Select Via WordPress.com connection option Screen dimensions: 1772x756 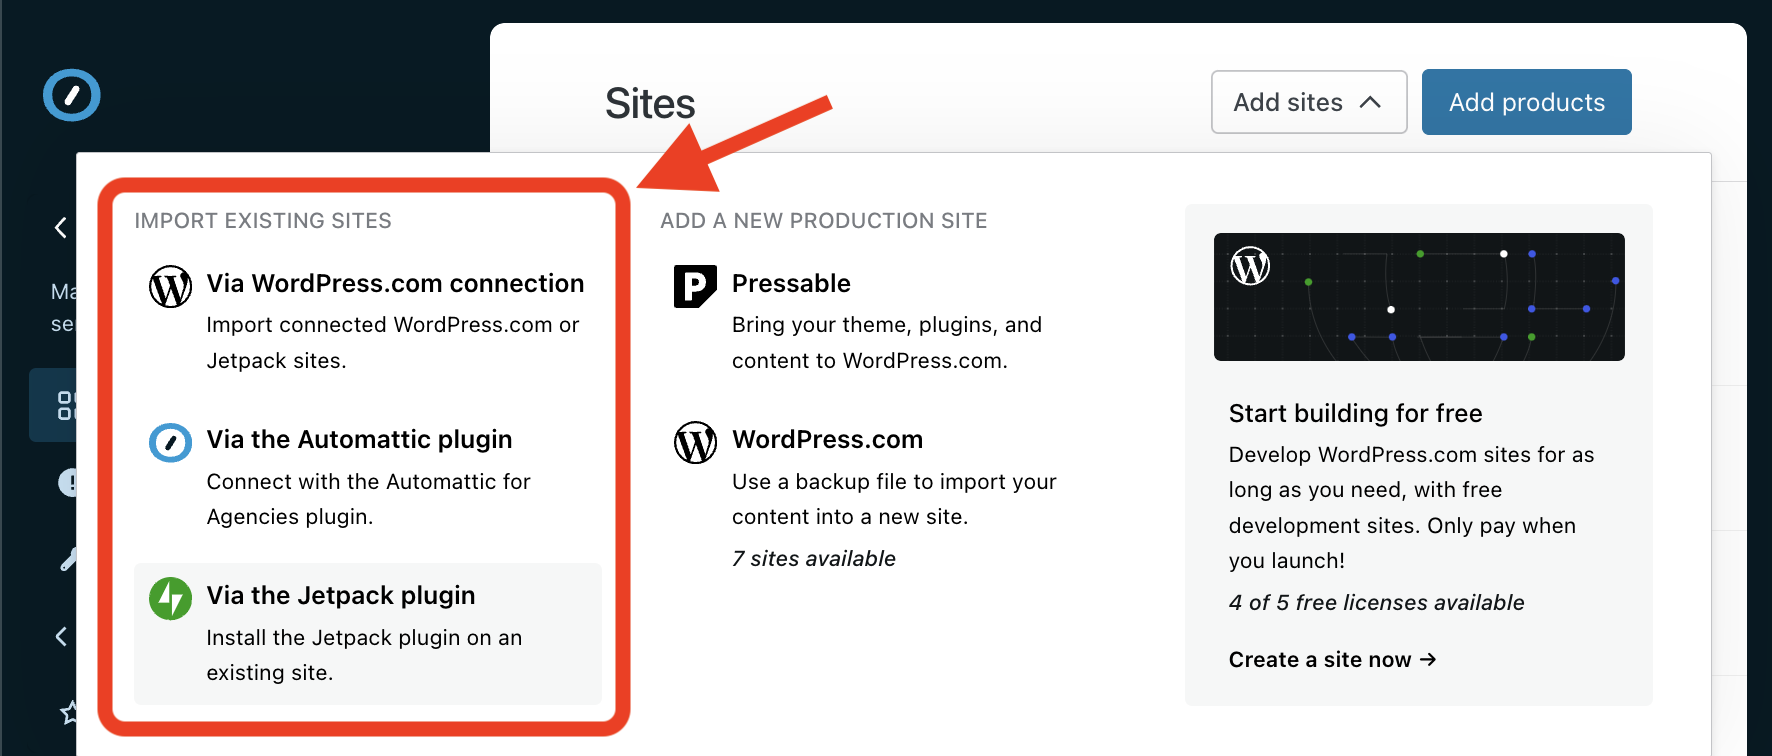pos(395,284)
